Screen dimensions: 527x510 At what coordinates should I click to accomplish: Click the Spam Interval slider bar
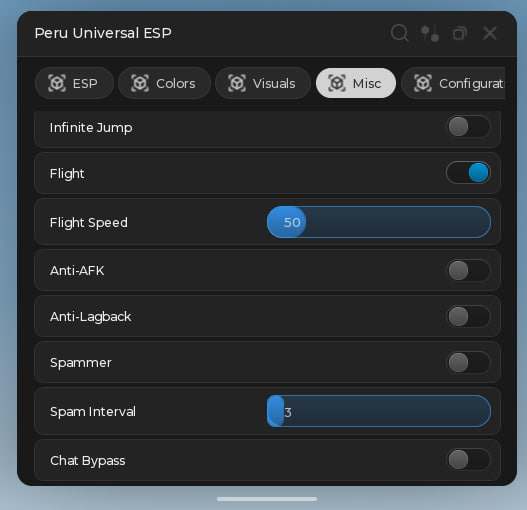[379, 411]
